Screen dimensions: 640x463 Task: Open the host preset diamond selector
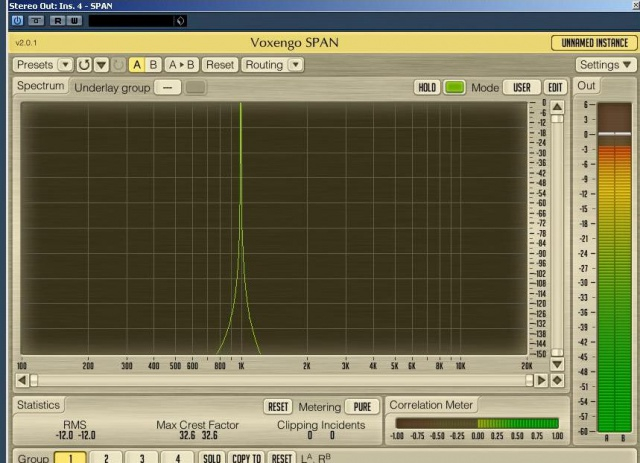coord(180,21)
